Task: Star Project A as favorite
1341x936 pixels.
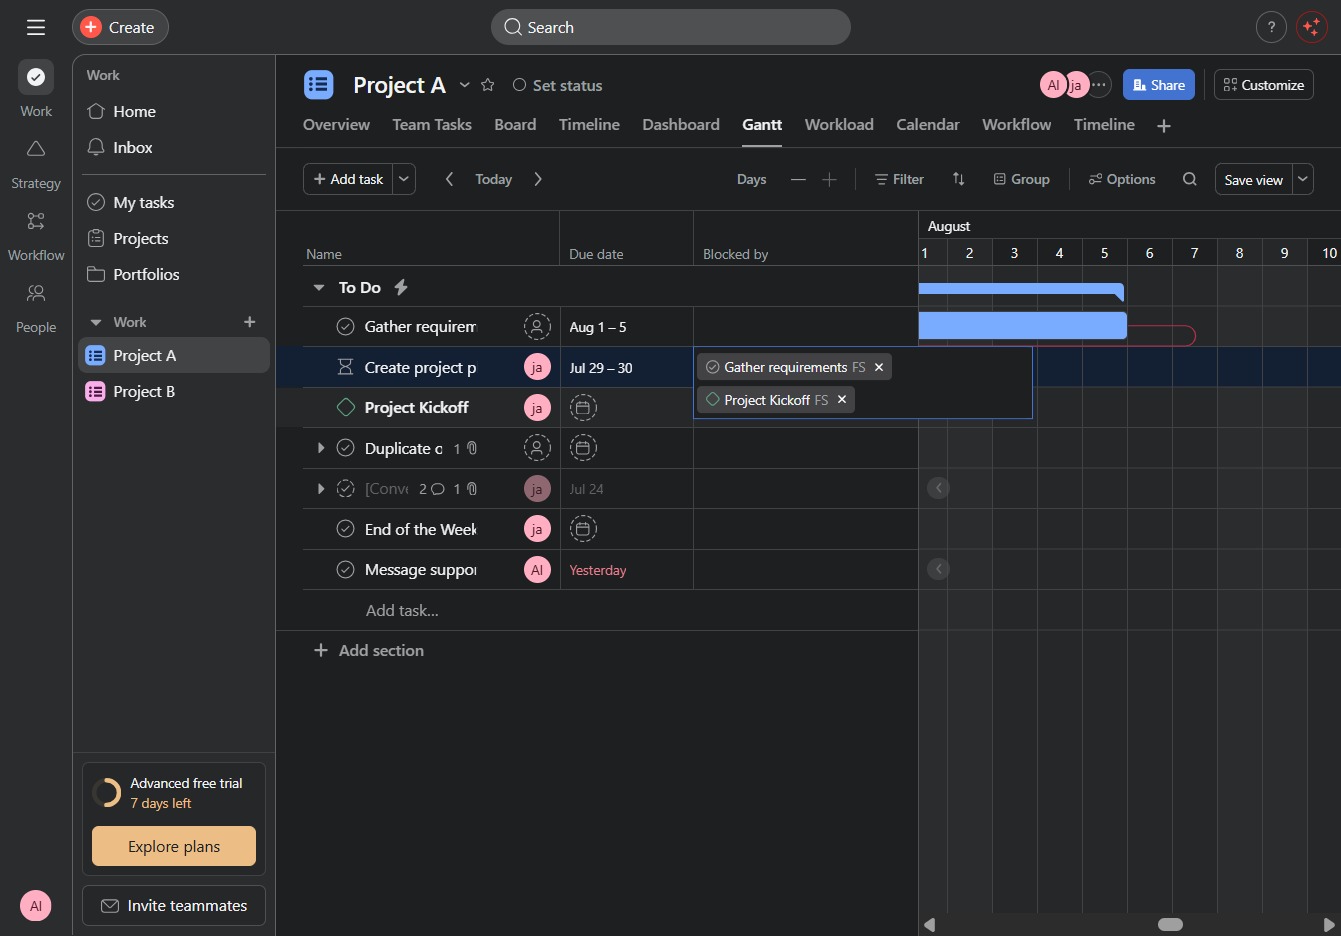Action: [488, 85]
